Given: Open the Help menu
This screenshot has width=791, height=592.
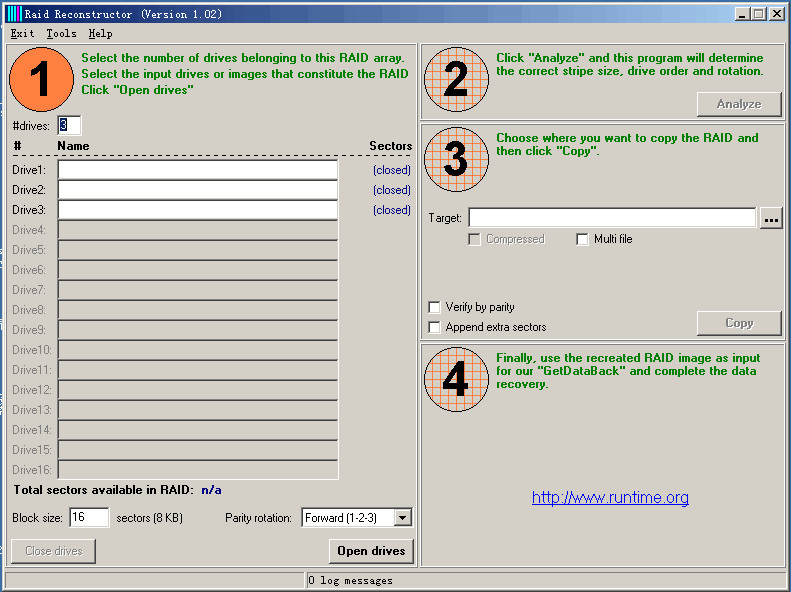Looking at the screenshot, I should (100, 33).
